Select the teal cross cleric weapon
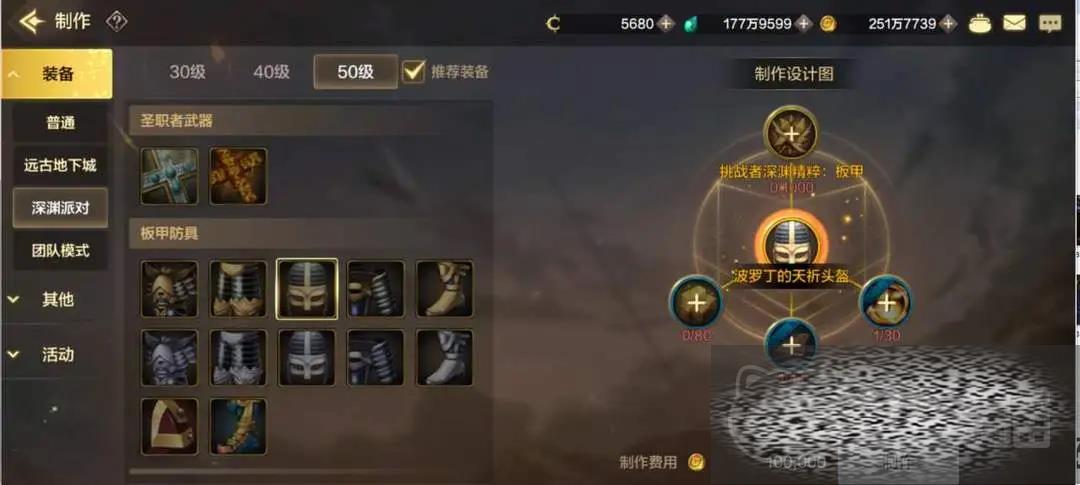 169,176
